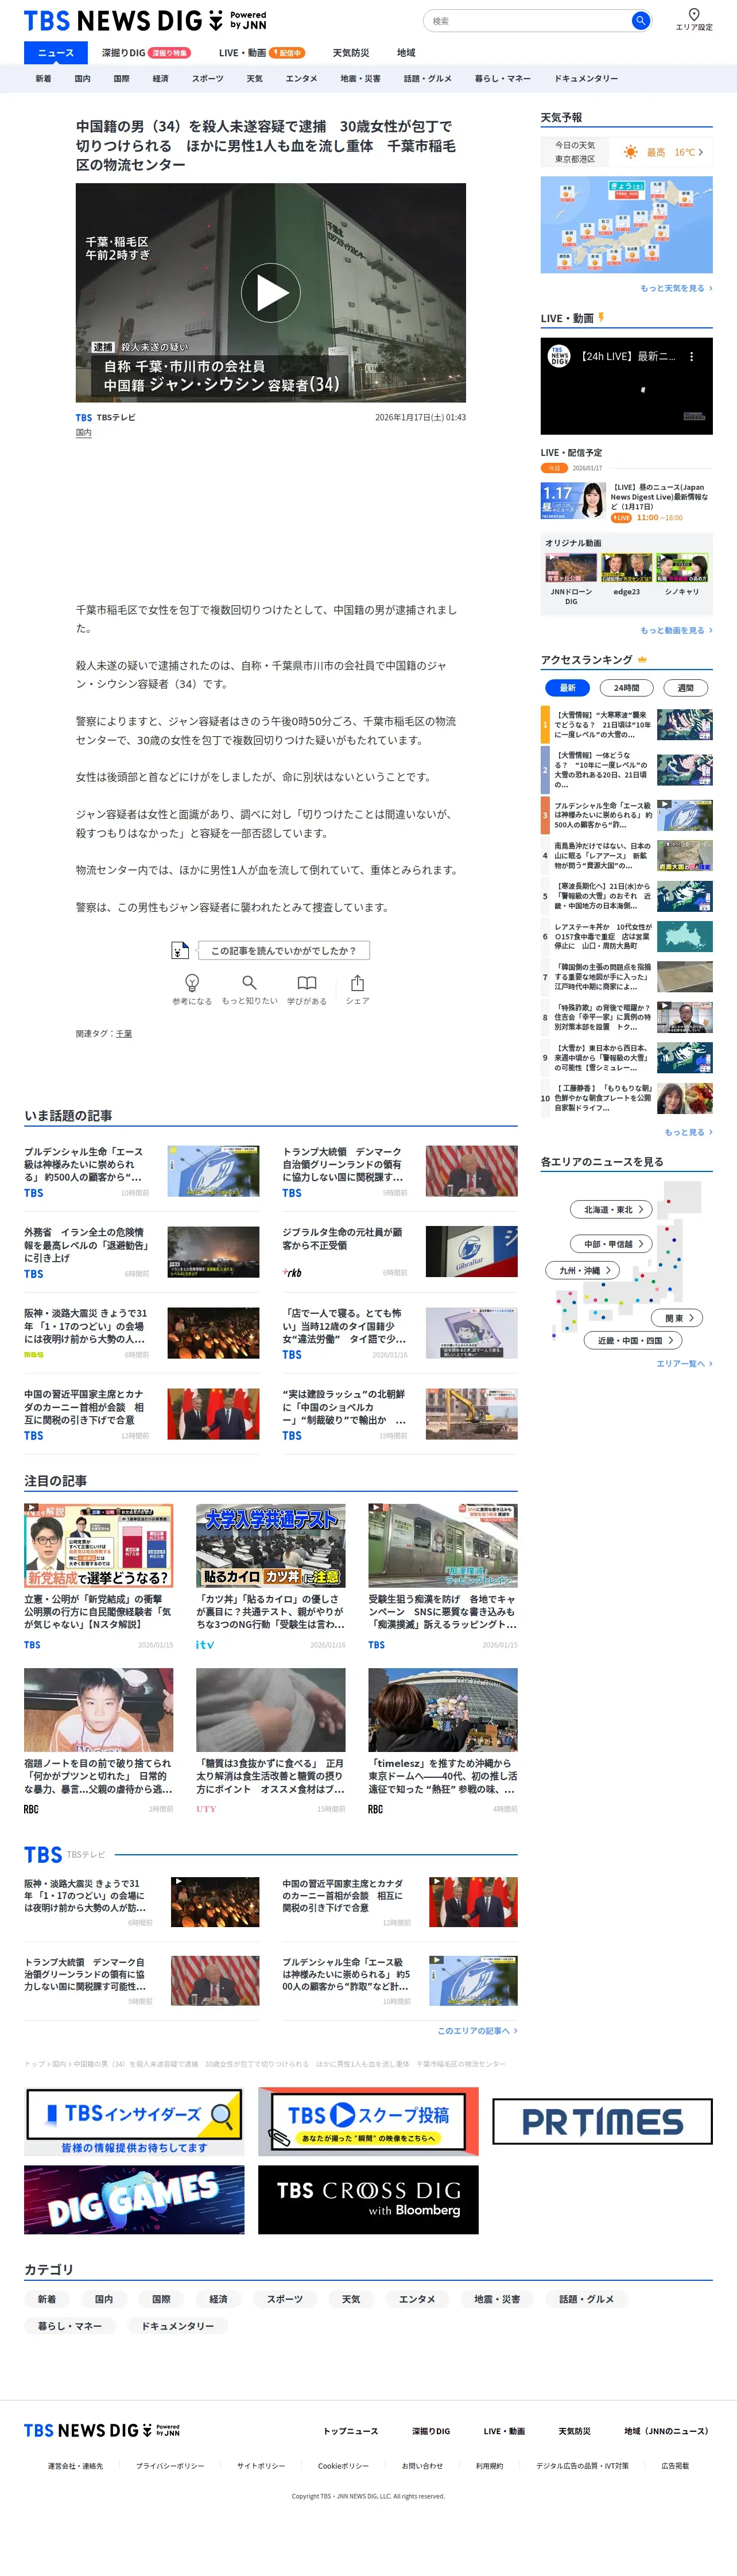Open the 新党結成 選挙 featured article thumbnail
This screenshot has height=2576, width=737.
tap(98, 1545)
